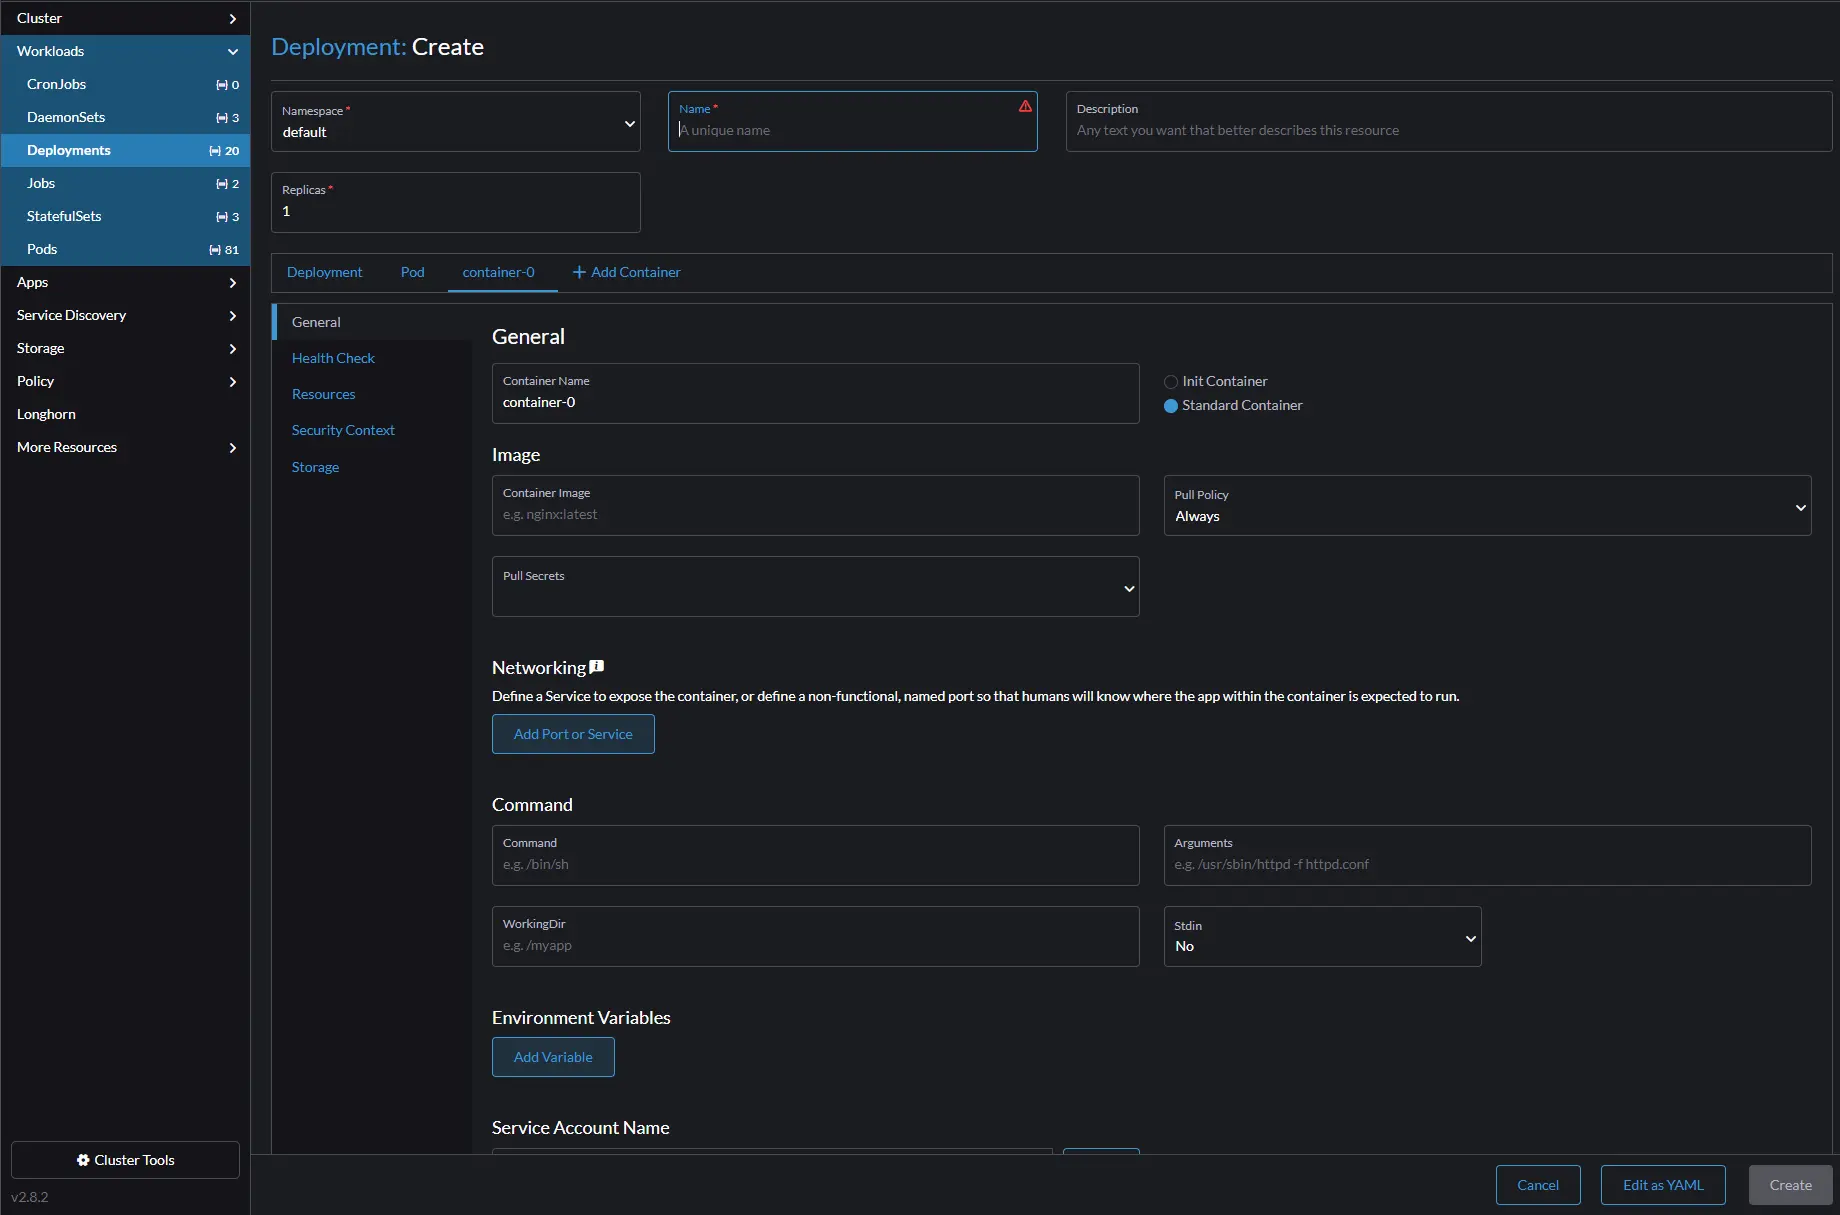
Task: Click the DaemonSets count badge icon
Action: [x=222, y=118]
